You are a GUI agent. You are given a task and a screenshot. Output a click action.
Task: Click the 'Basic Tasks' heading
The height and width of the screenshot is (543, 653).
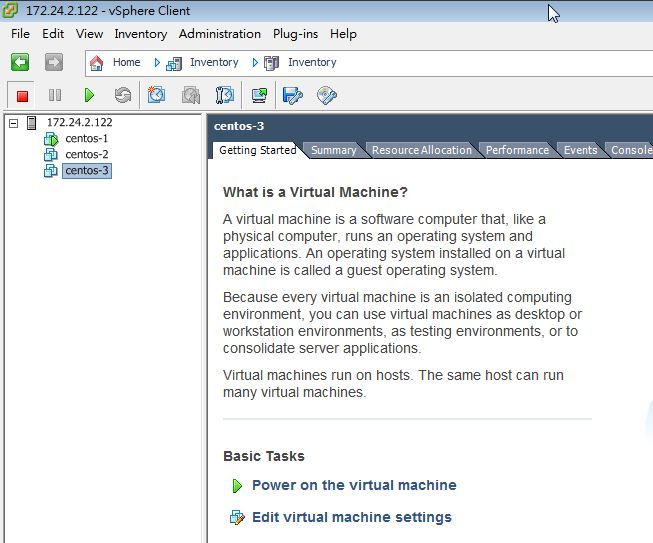pos(264,456)
